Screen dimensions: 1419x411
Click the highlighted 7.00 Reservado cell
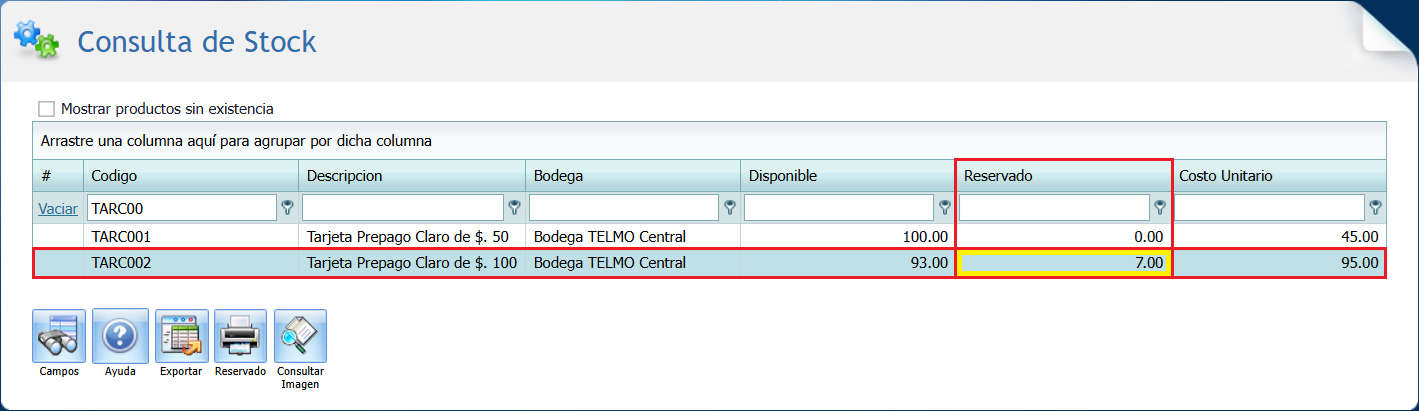pyautogui.click(x=1064, y=264)
